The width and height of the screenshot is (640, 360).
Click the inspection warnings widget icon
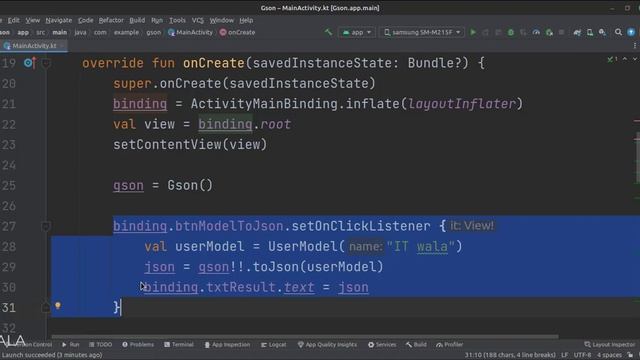point(612,59)
